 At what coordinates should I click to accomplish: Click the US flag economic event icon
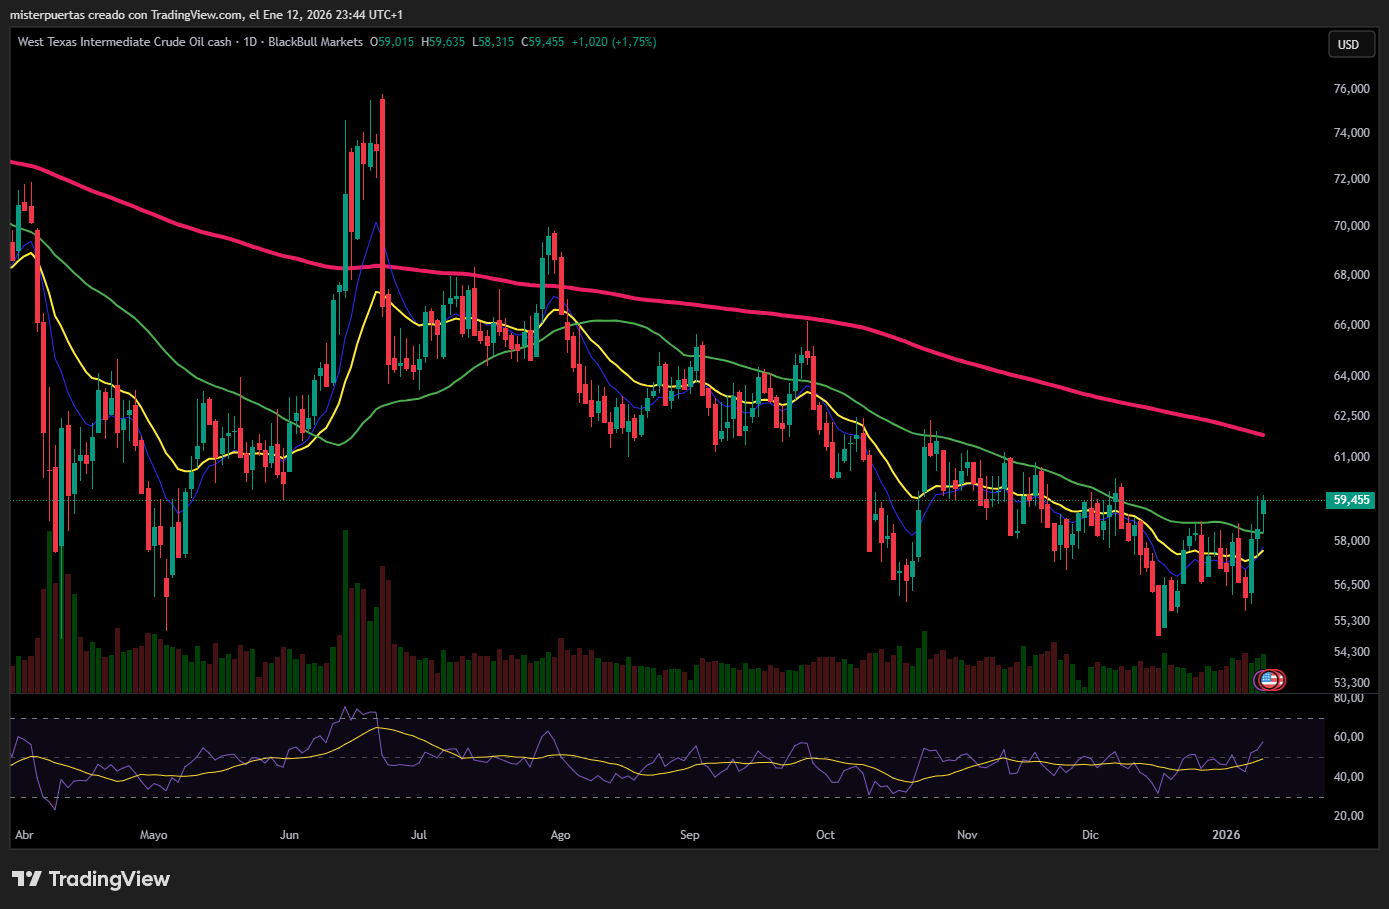tap(1270, 680)
